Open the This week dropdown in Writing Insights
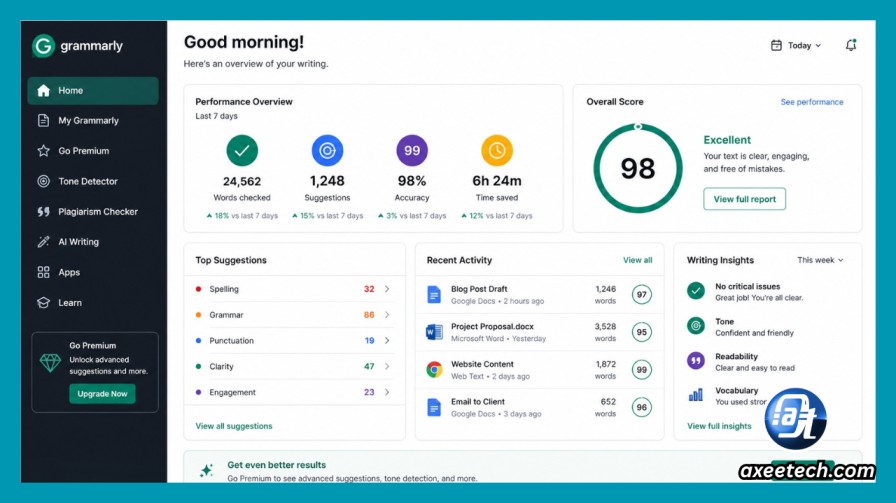Viewport: 896px width, 503px height. click(820, 260)
